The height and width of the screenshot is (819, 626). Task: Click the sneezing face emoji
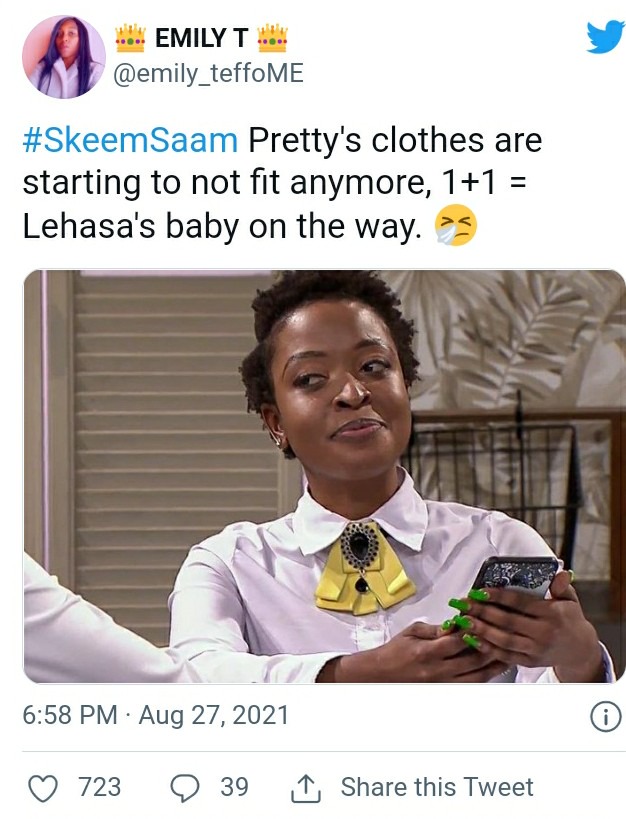coord(456,225)
